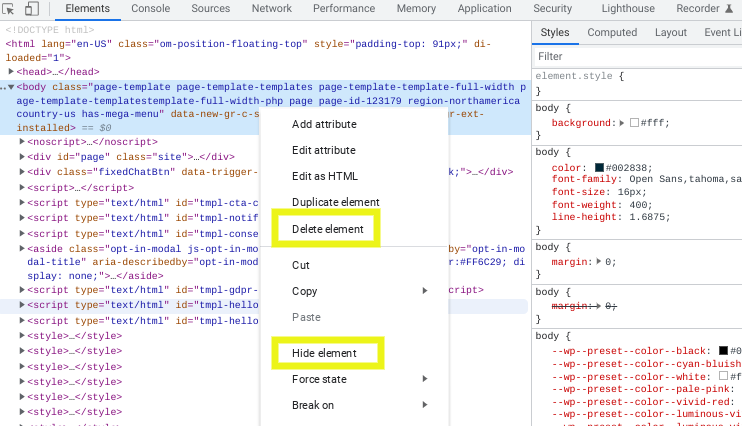
Task: Select the Styles pane tab
Action: pyautogui.click(x=555, y=32)
